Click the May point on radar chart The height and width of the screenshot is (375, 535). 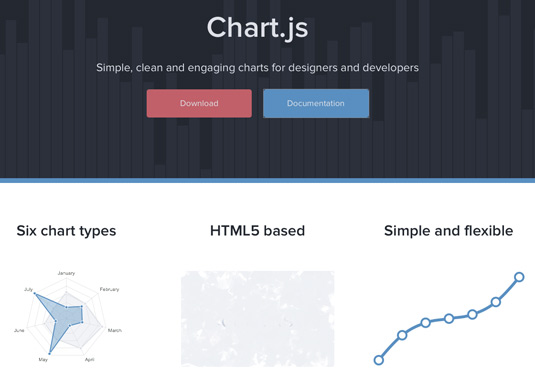pos(50,353)
